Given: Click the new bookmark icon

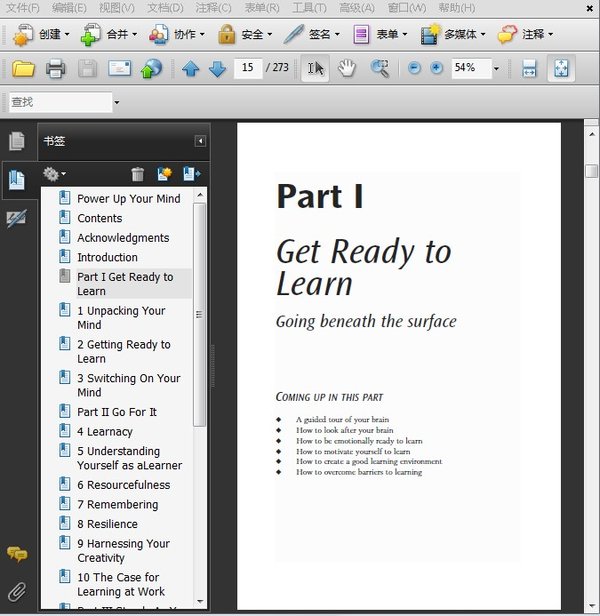Looking at the screenshot, I should coord(164,174).
